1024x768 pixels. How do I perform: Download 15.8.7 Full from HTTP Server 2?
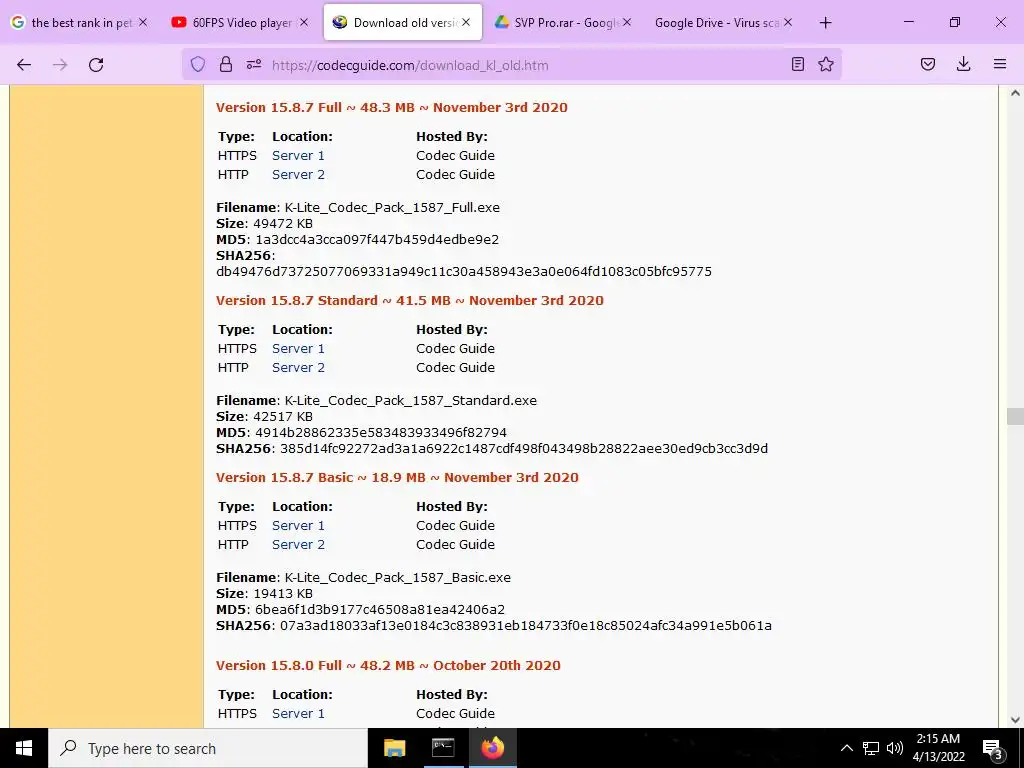298,174
